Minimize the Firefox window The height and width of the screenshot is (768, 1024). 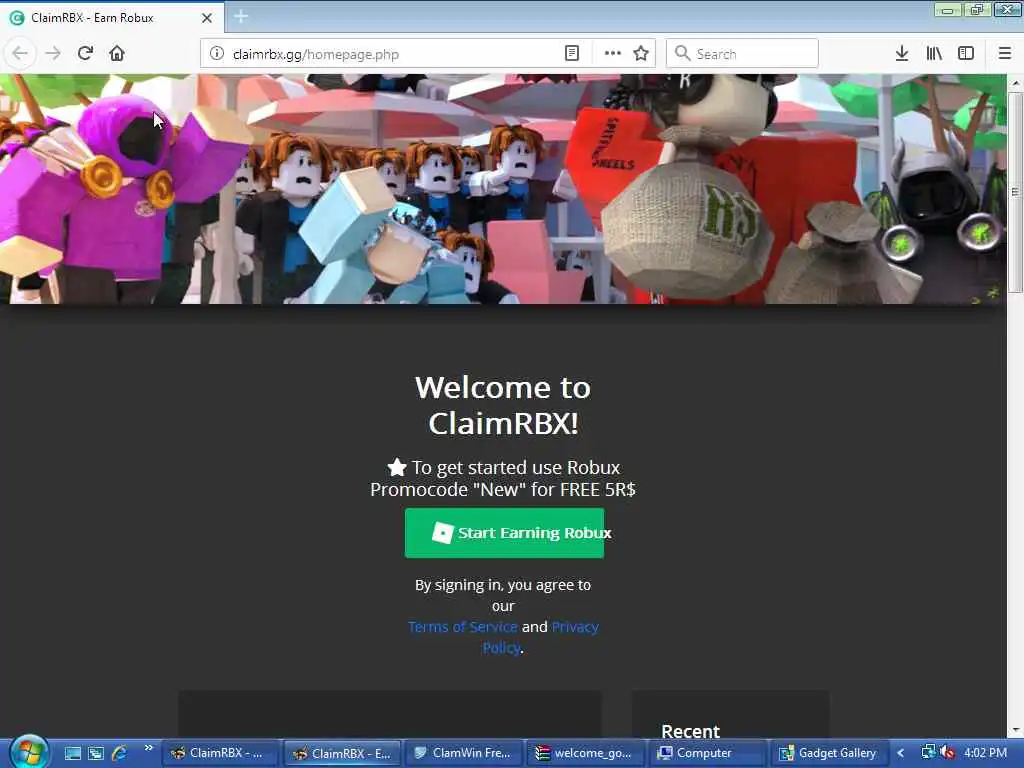947,10
